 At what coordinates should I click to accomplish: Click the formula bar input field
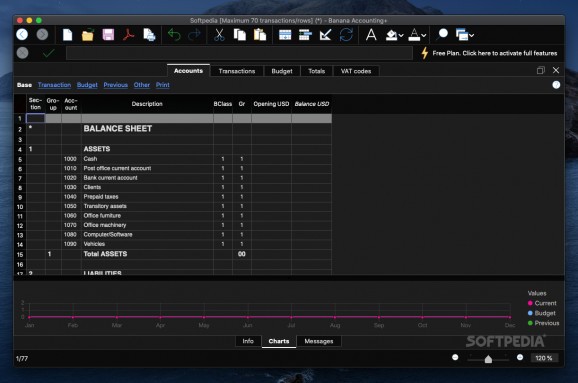point(239,53)
